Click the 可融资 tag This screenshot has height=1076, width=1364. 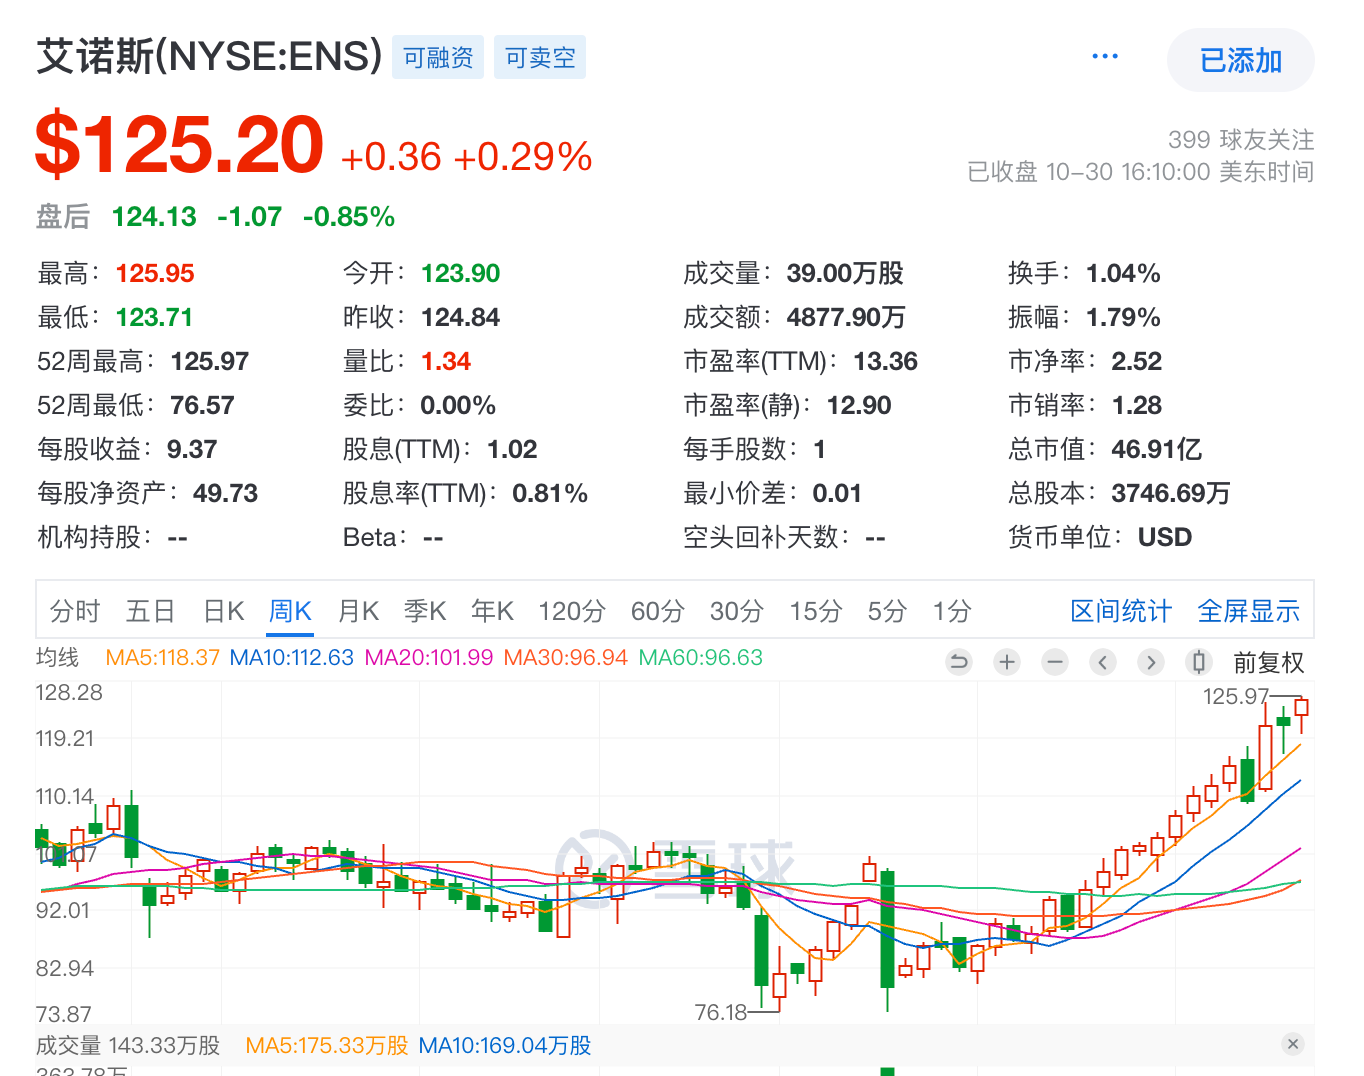pyautogui.click(x=438, y=58)
